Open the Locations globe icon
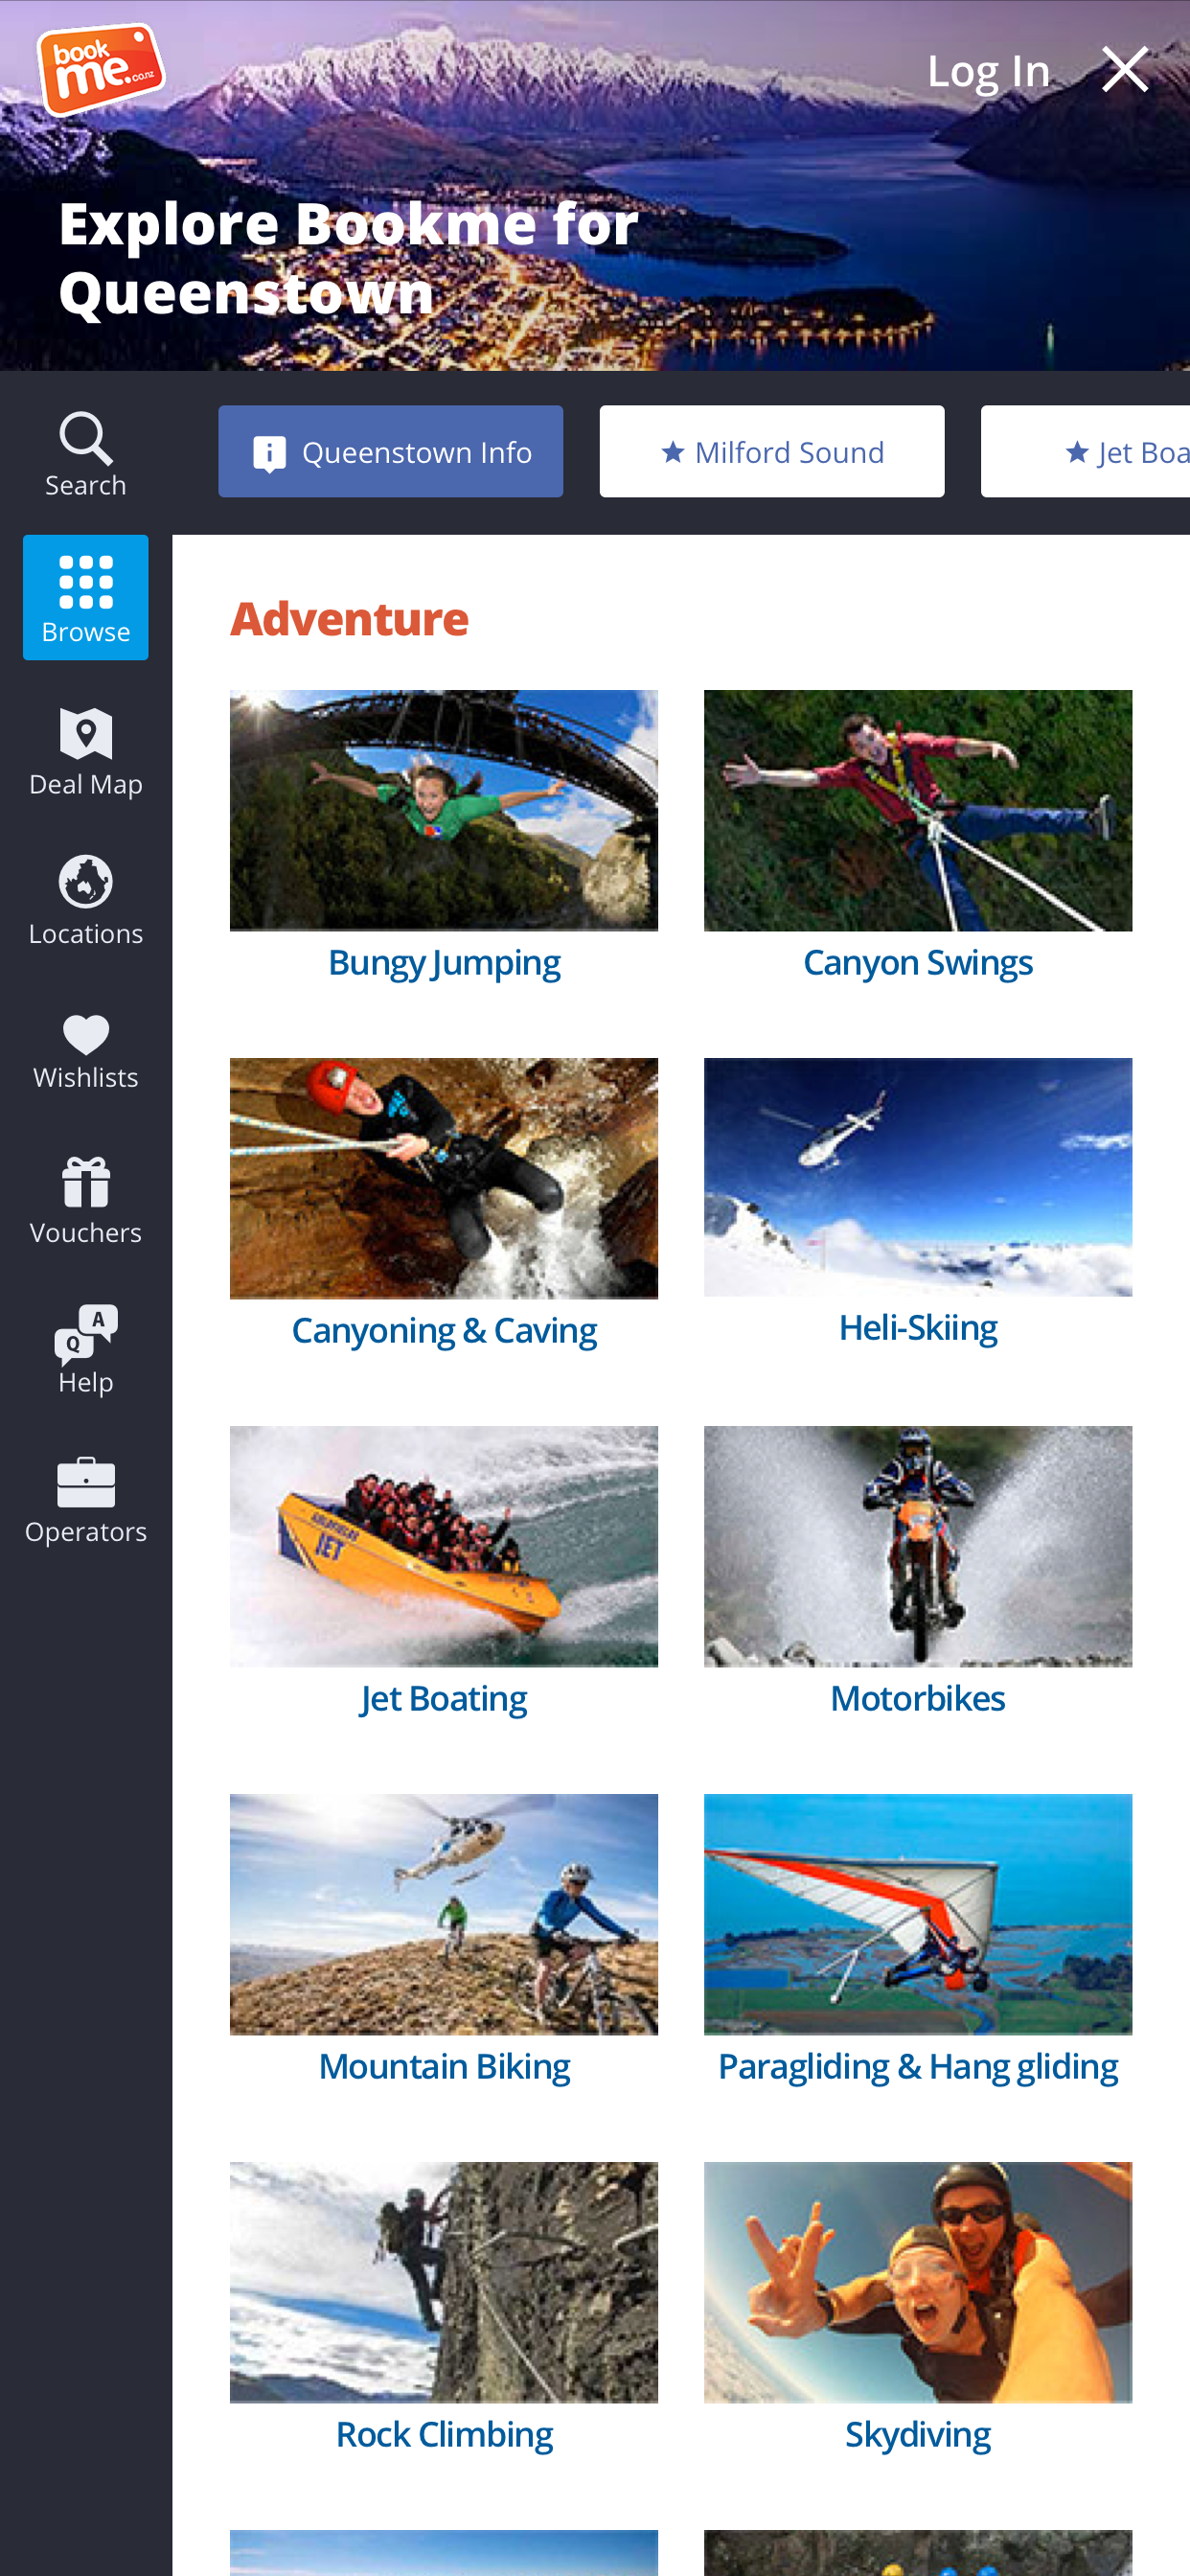Viewport: 1190px width, 2576px height. coord(86,881)
